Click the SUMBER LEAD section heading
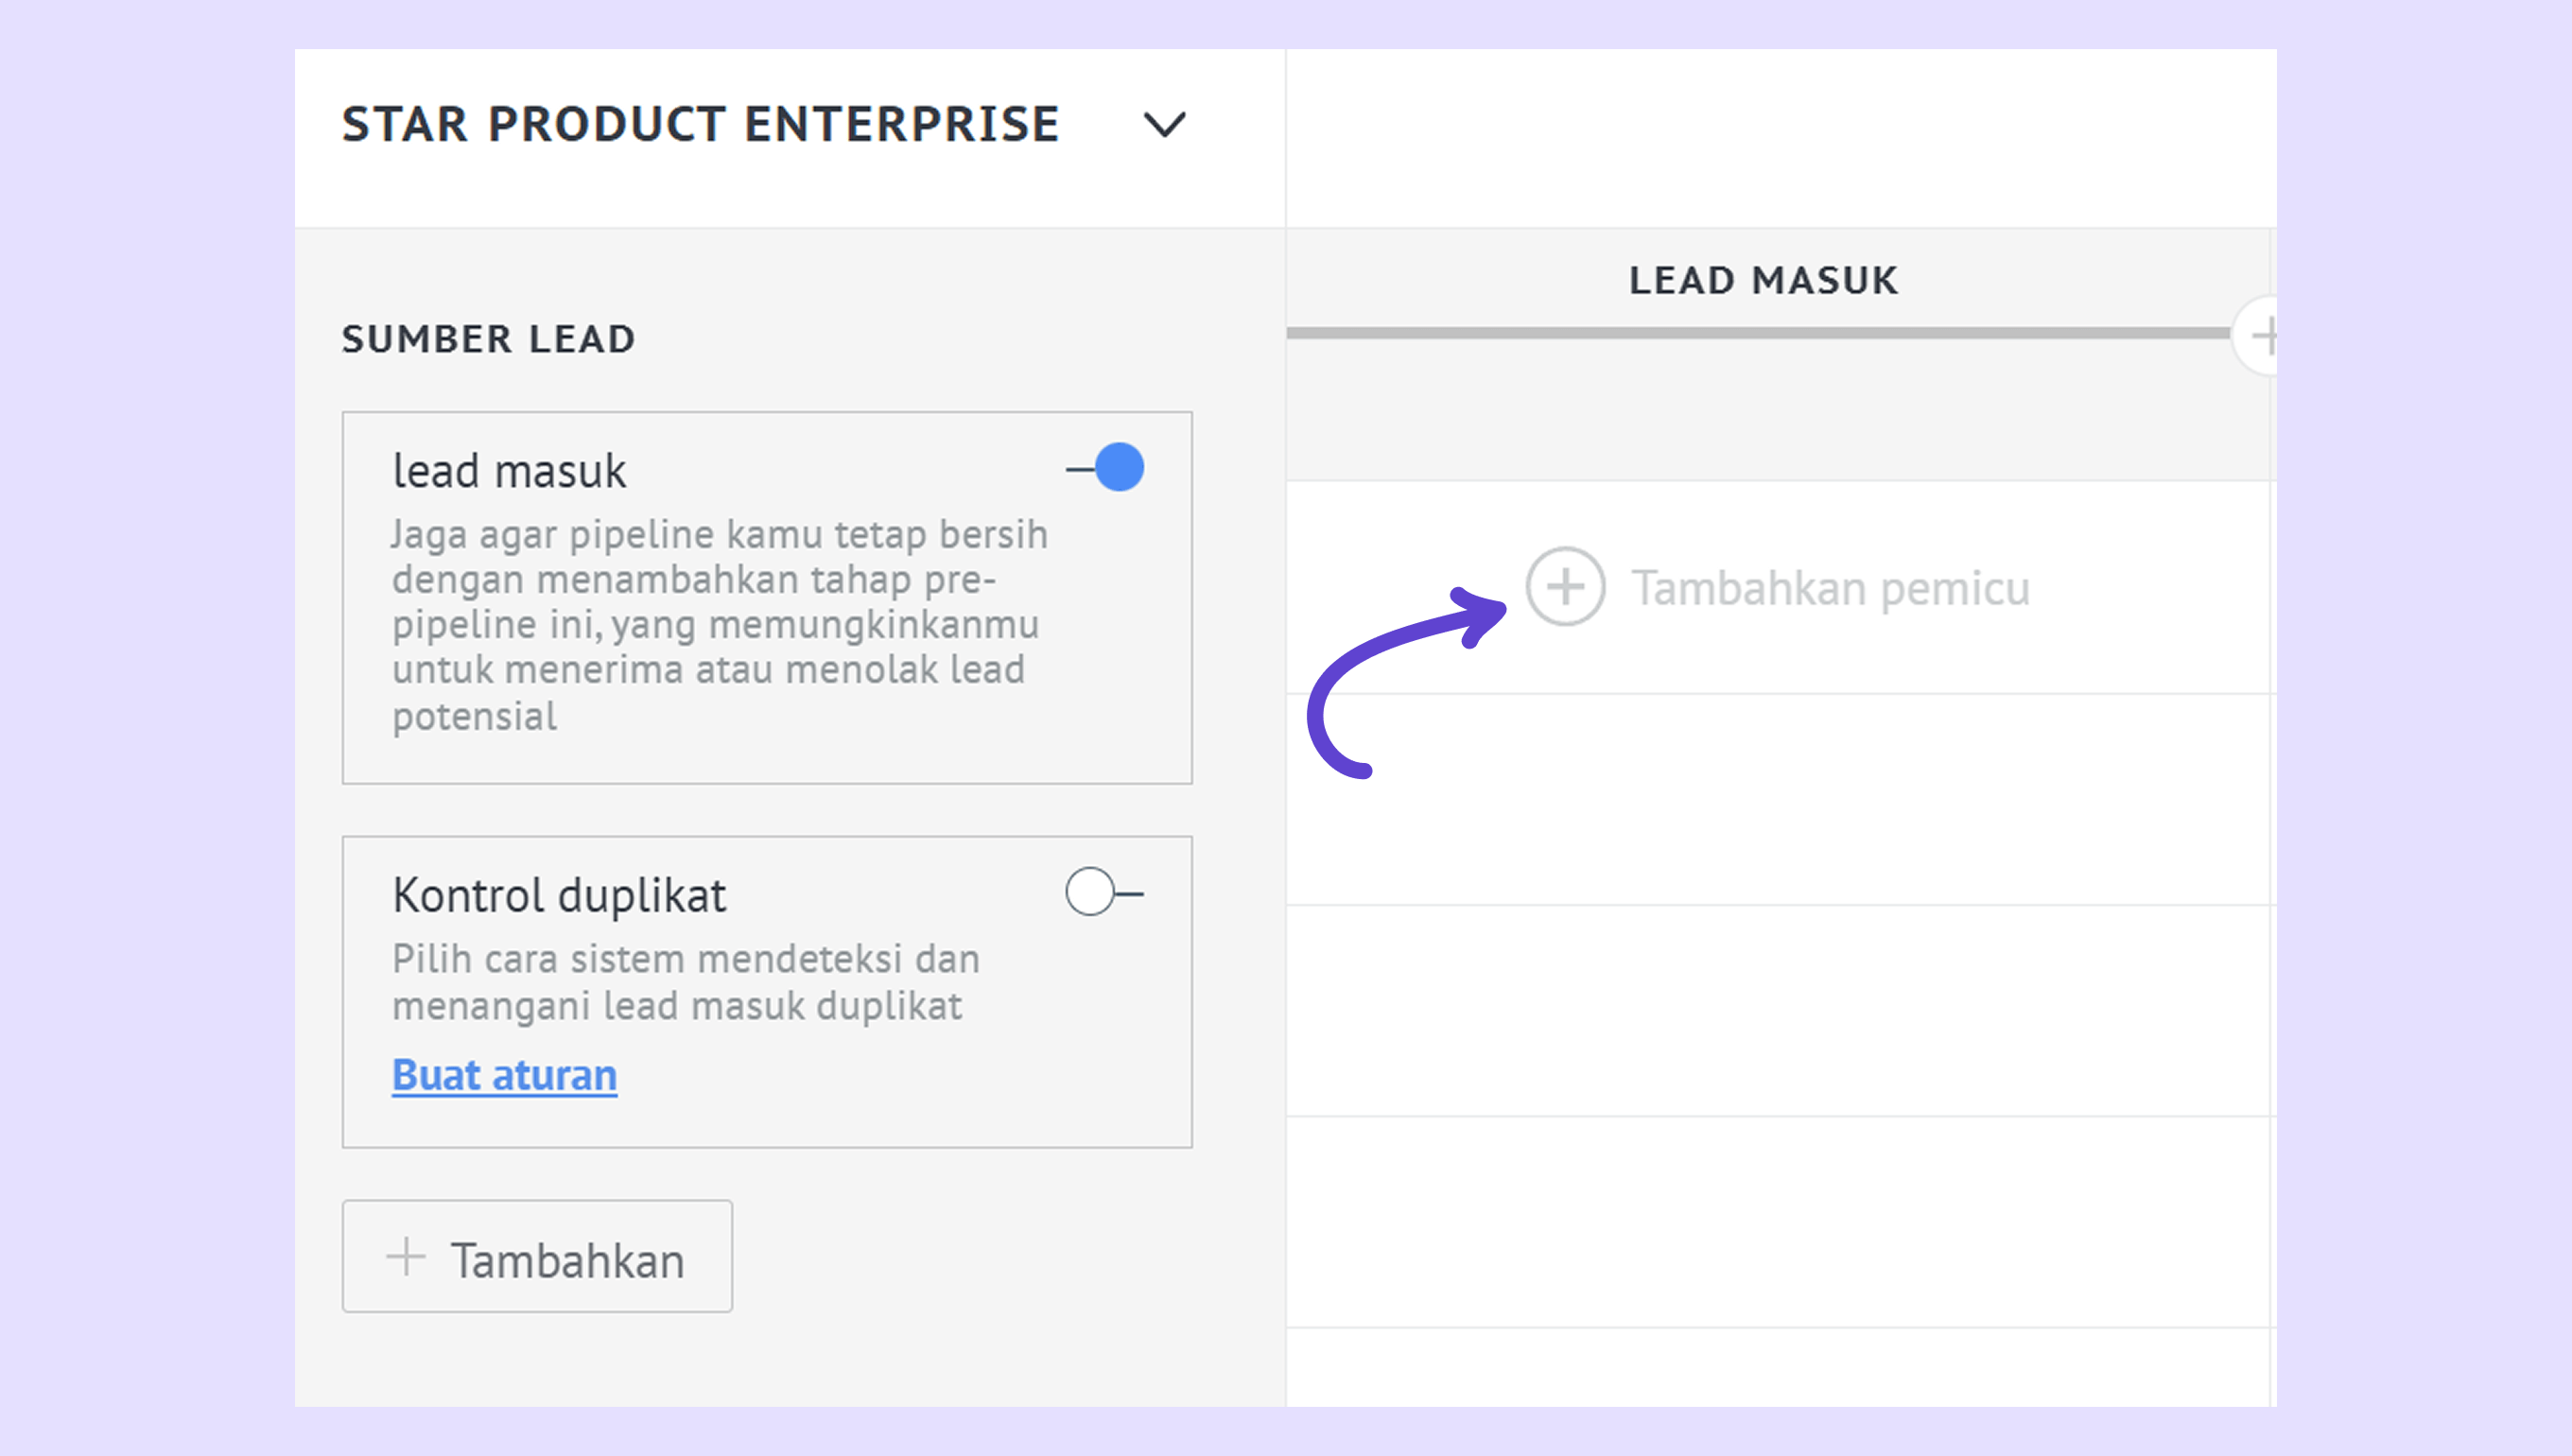The image size is (2572, 1456). pyautogui.click(x=488, y=340)
